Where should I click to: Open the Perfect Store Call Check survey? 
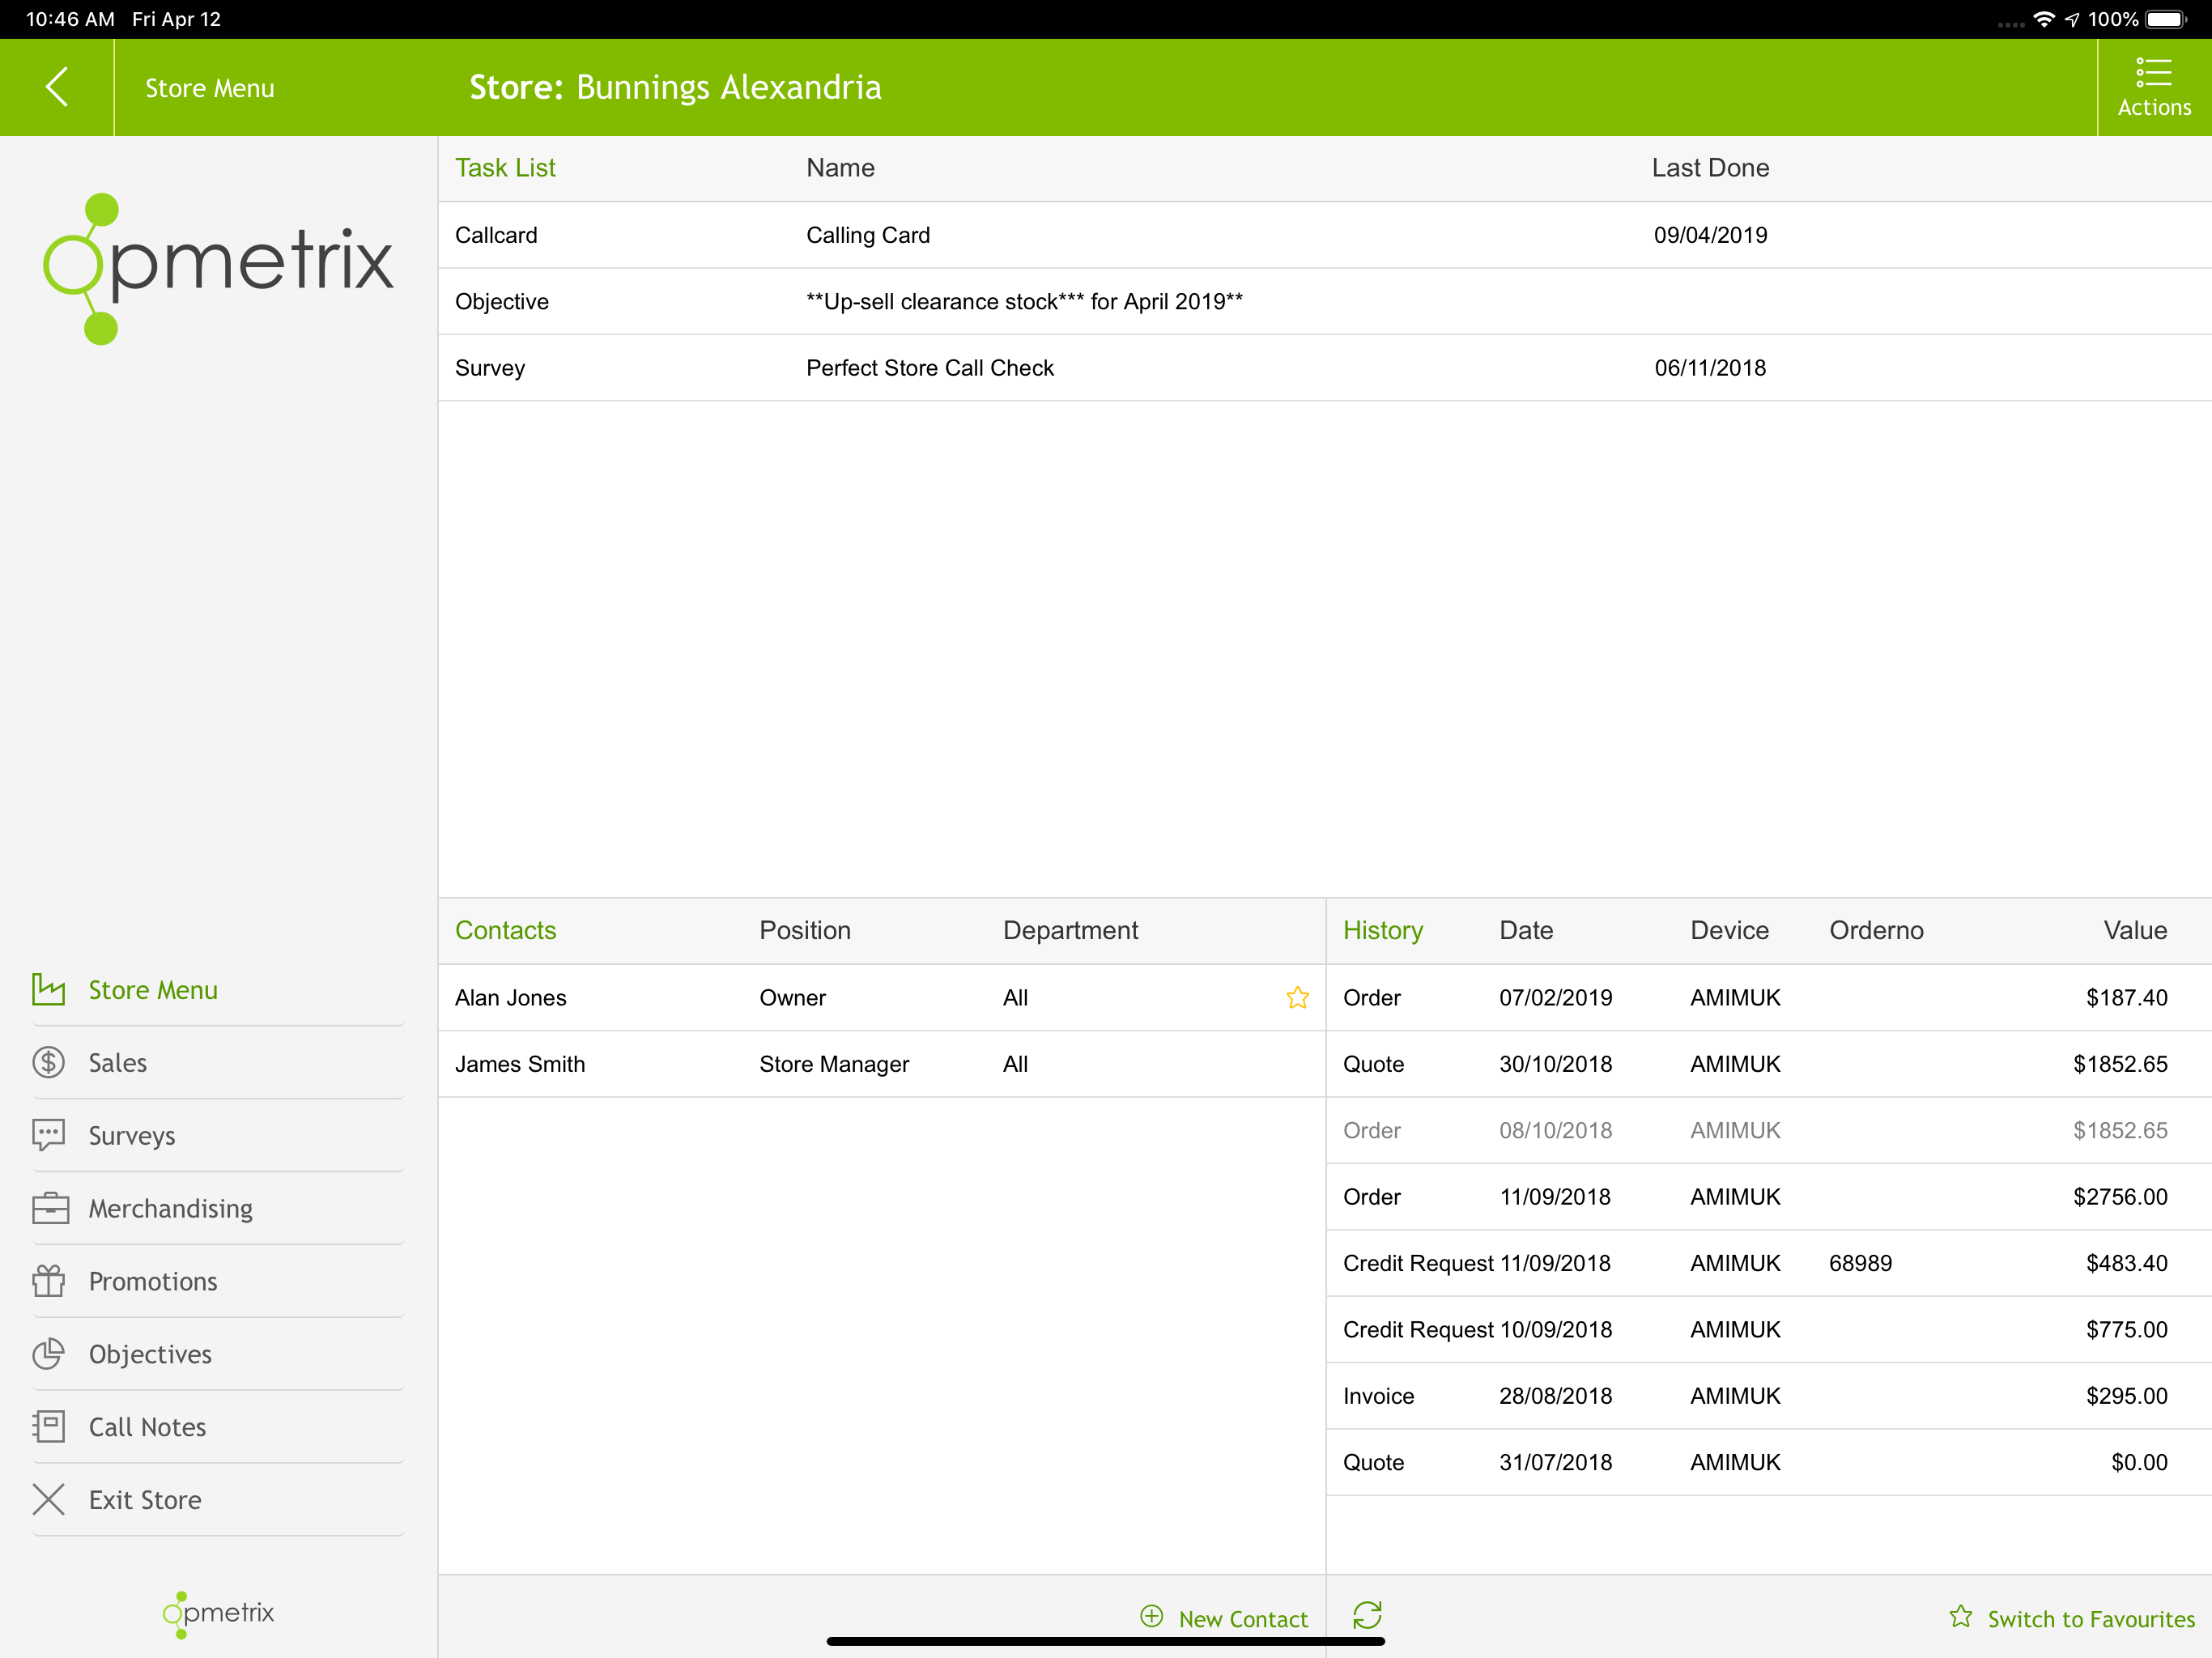[x=1324, y=368]
